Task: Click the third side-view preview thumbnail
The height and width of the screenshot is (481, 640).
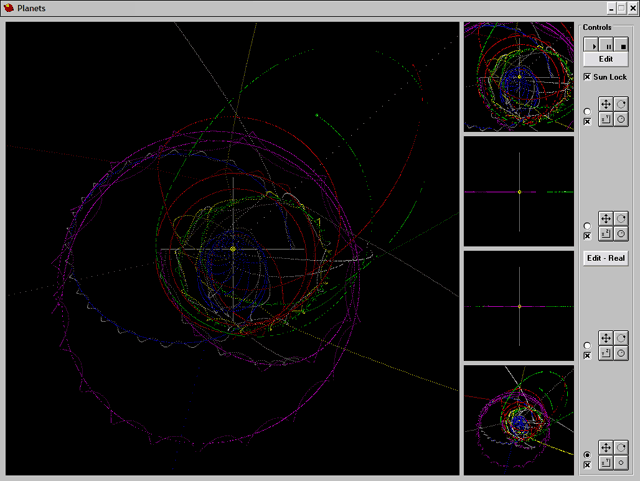Action: (519, 306)
